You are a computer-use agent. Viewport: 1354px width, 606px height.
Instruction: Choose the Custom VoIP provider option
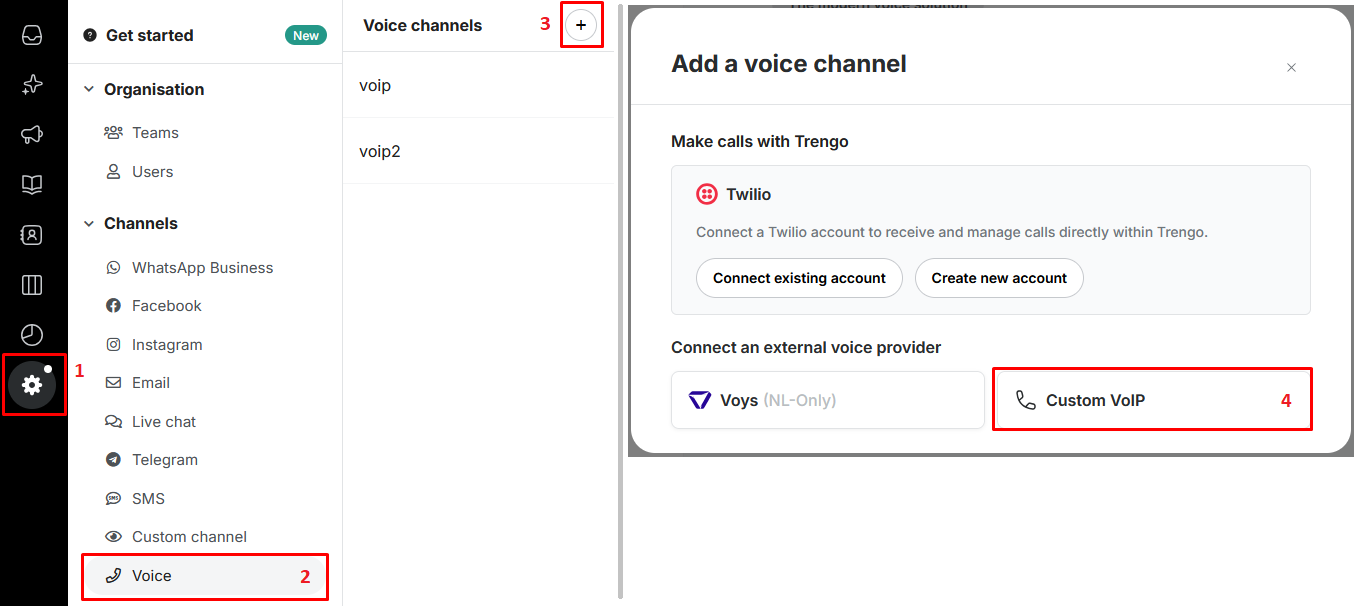1151,400
